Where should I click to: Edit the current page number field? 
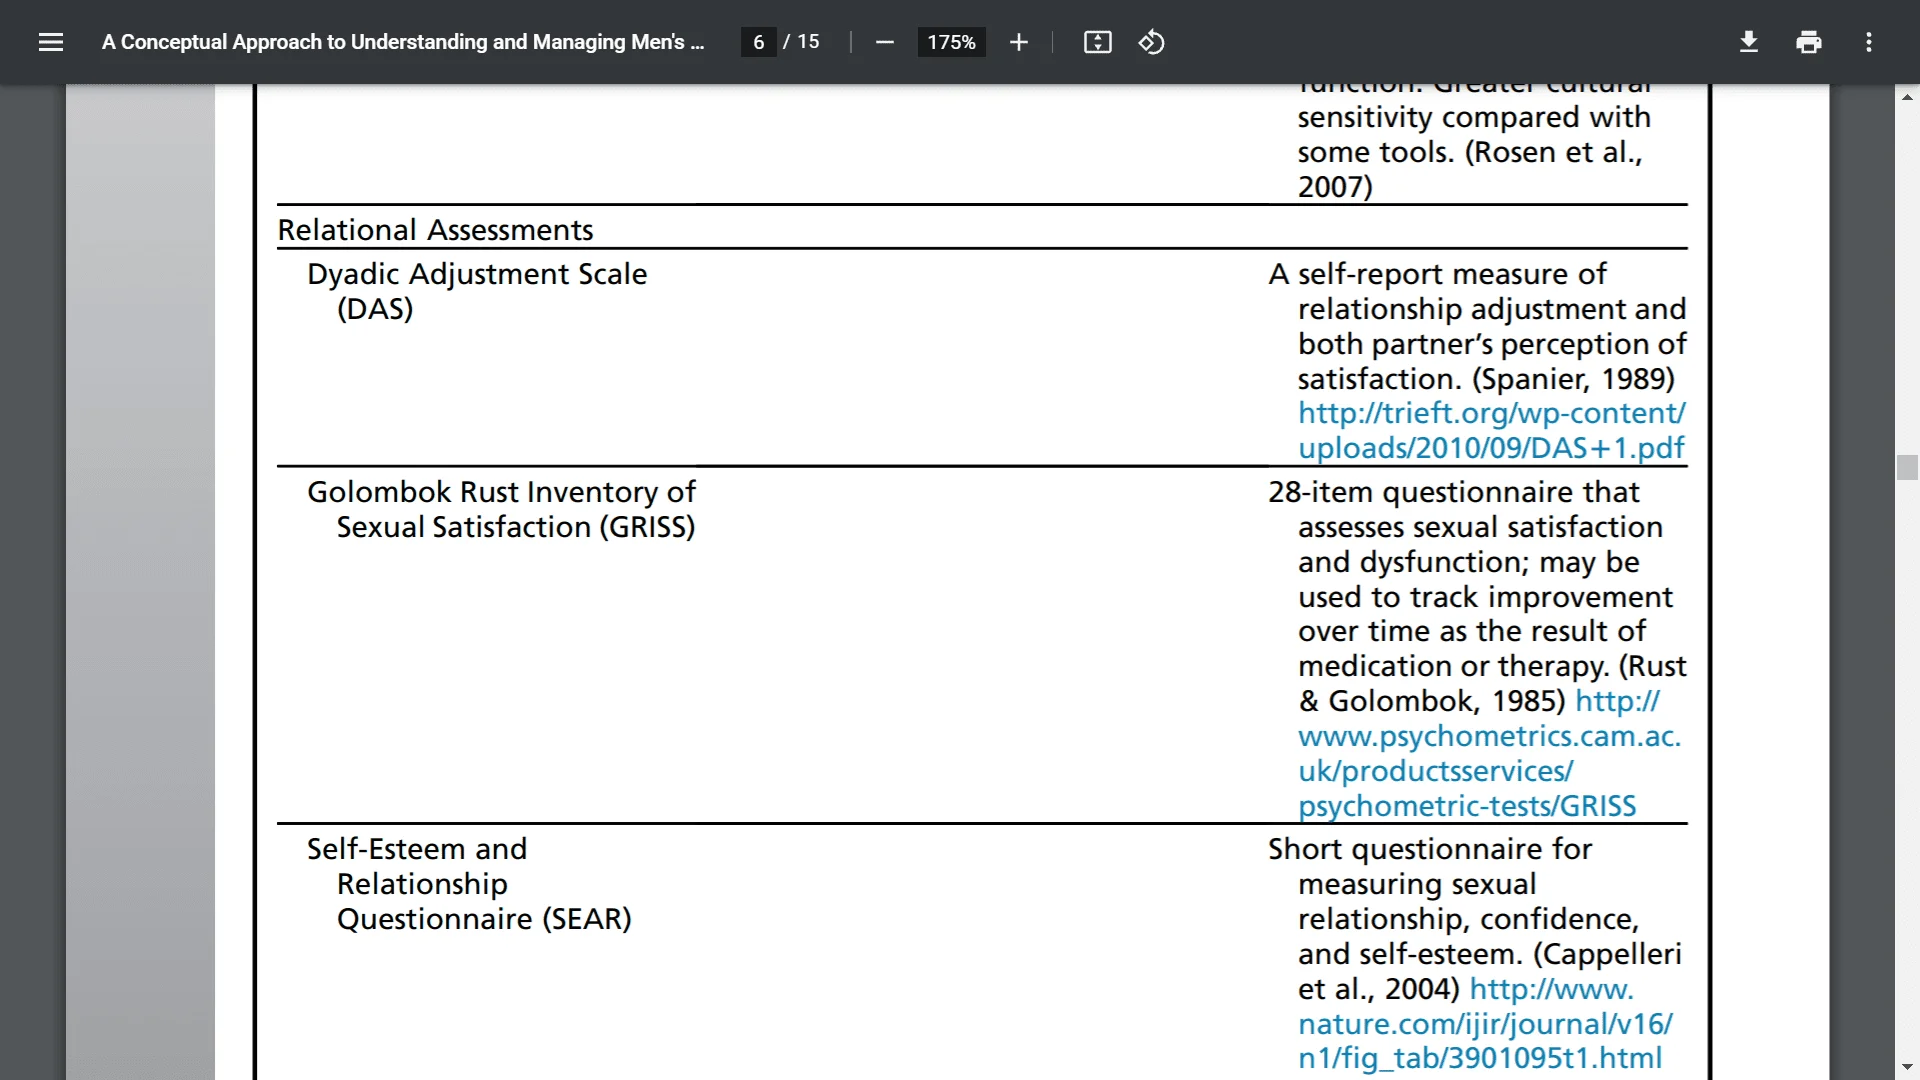[759, 42]
